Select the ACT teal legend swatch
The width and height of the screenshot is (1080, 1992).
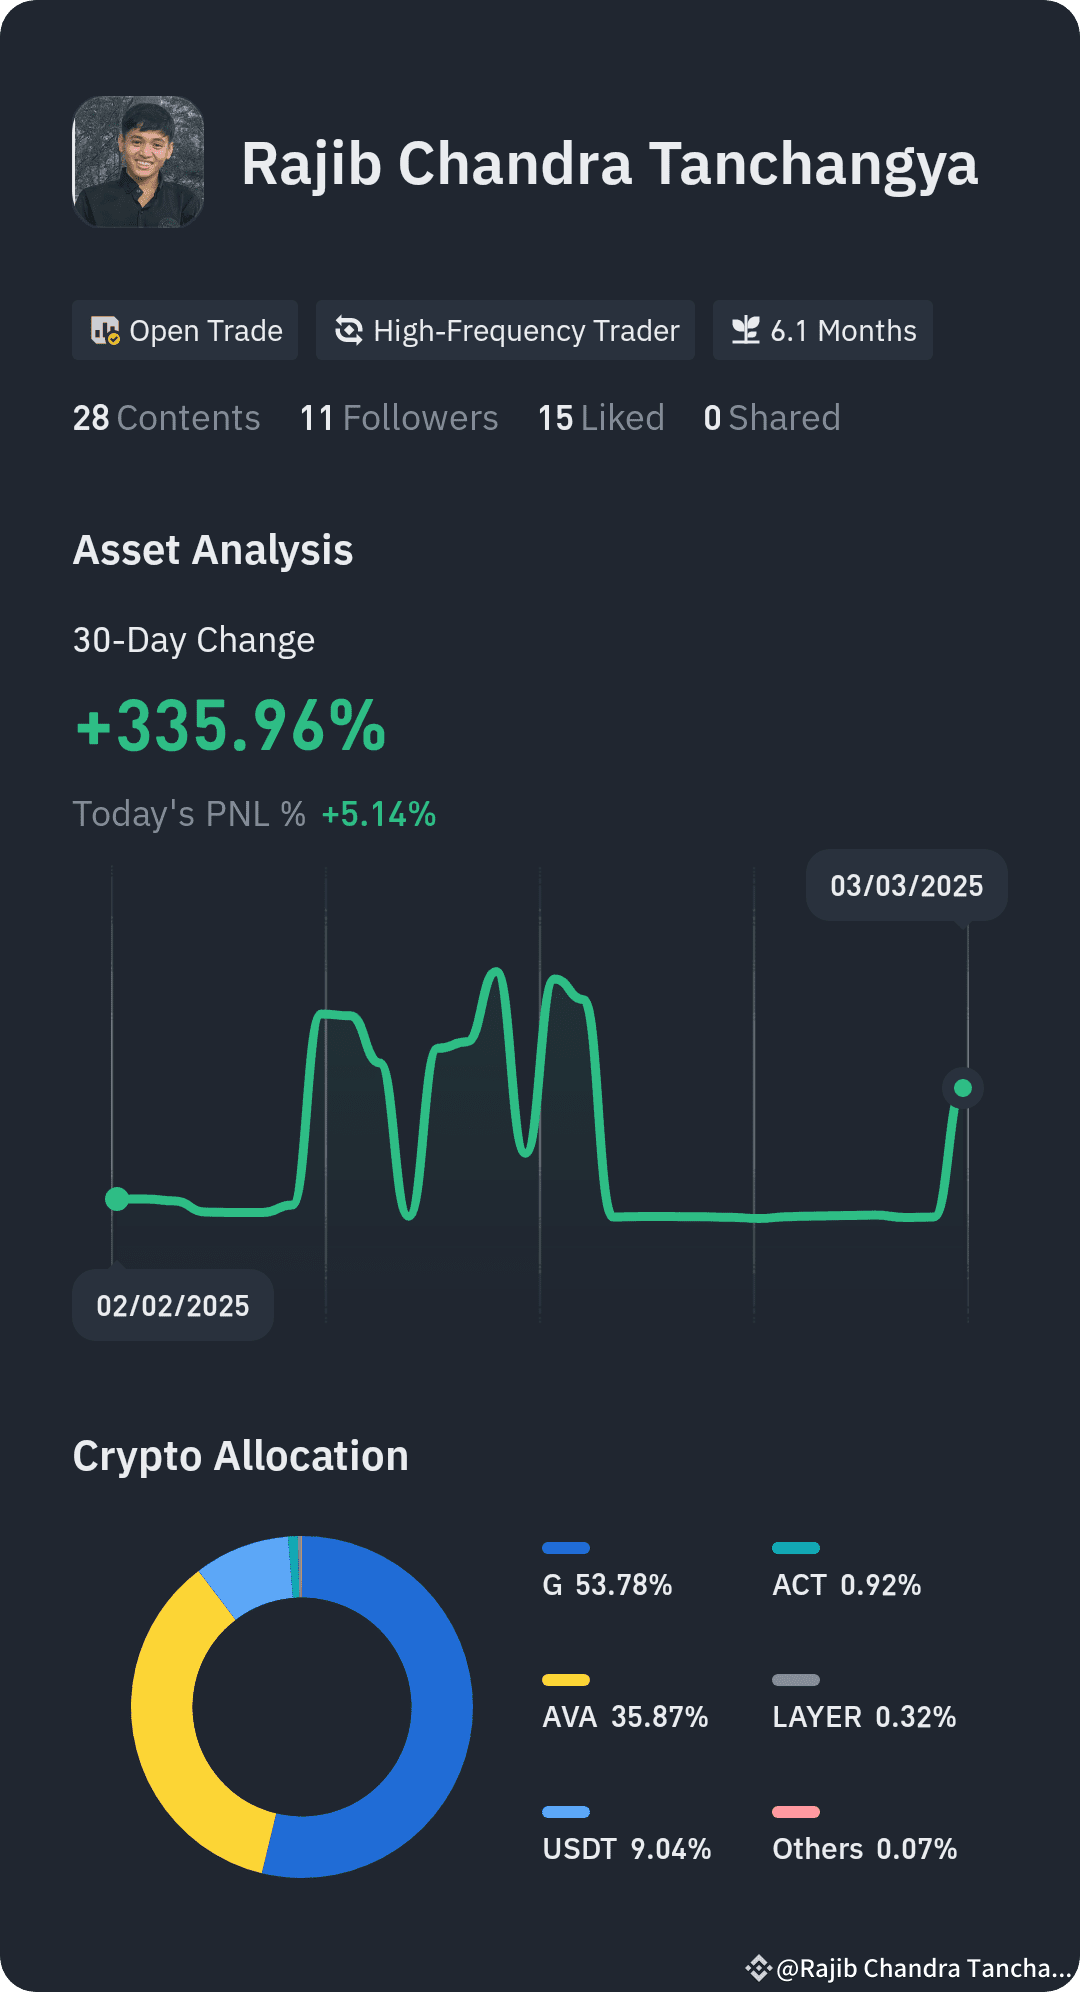pos(795,1548)
